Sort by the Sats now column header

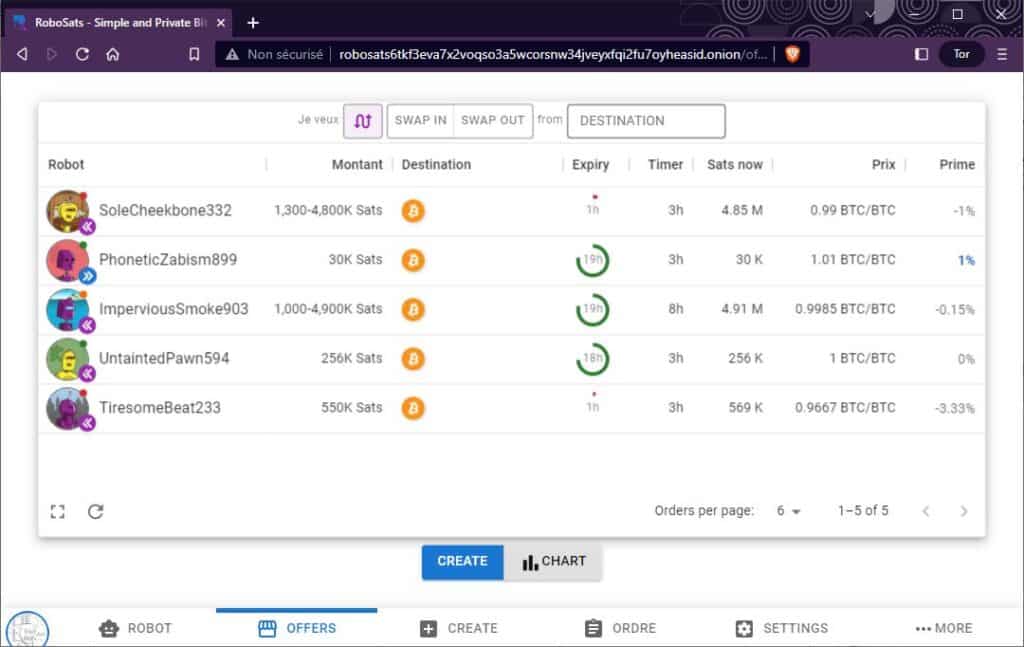[735, 165]
